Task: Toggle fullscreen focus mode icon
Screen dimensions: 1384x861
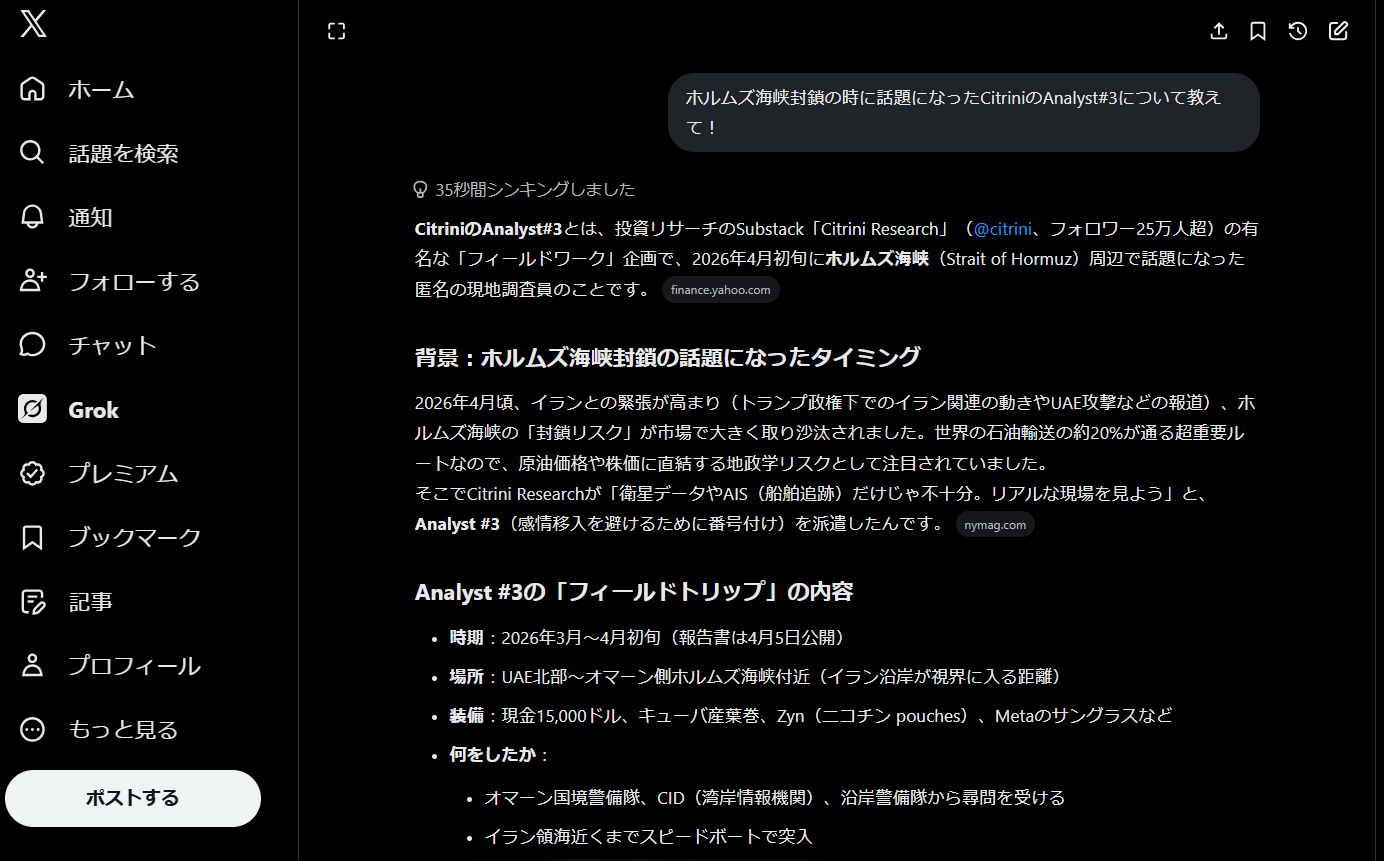Action: click(x=337, y=31)
